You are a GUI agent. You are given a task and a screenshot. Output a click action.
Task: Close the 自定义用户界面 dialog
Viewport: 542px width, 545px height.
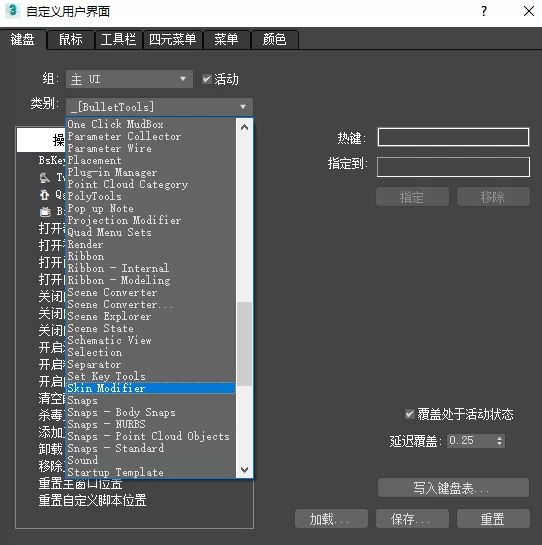click(x=529, y=11)
